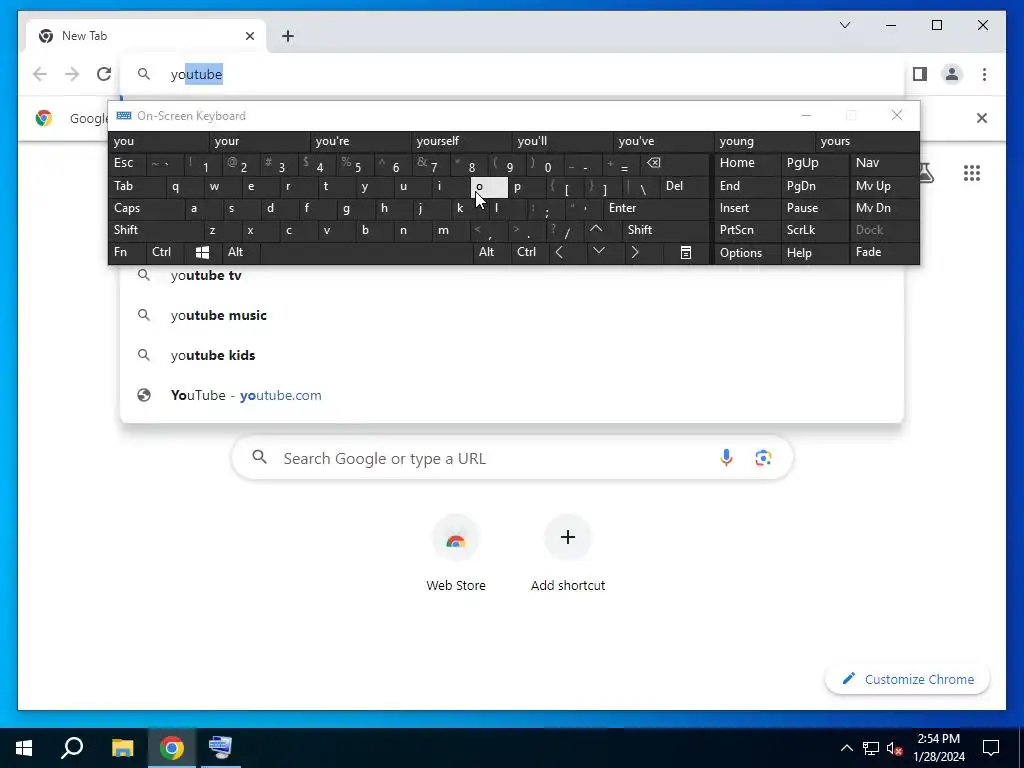This screenshot has height=768, width=1024.
Task: Open the clock showing 2:54 PM
Action: 938,748
